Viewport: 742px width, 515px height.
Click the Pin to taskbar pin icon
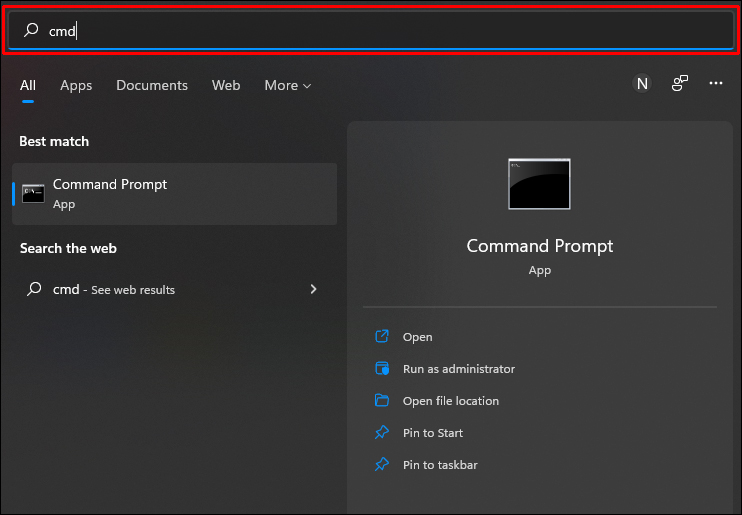tap(381, 465)
